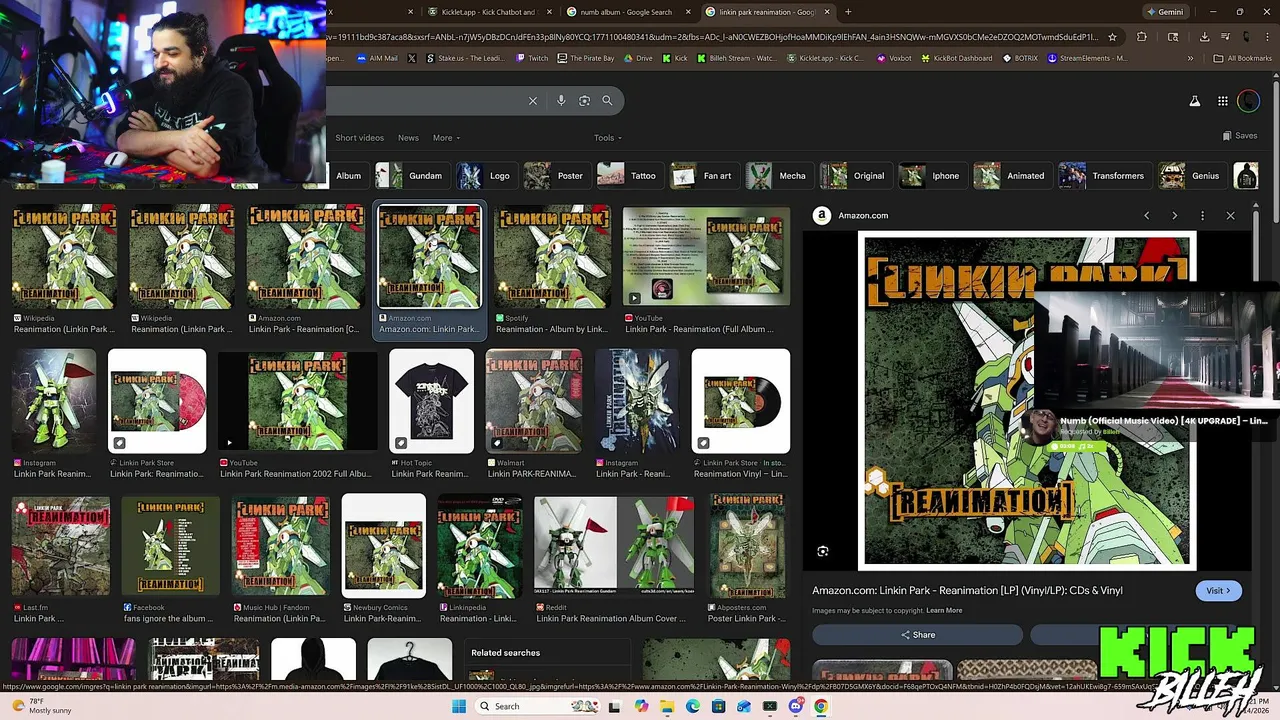1280x720 pixels.
Task: Open Discord from the taskbar
Action: coord(795,706)
